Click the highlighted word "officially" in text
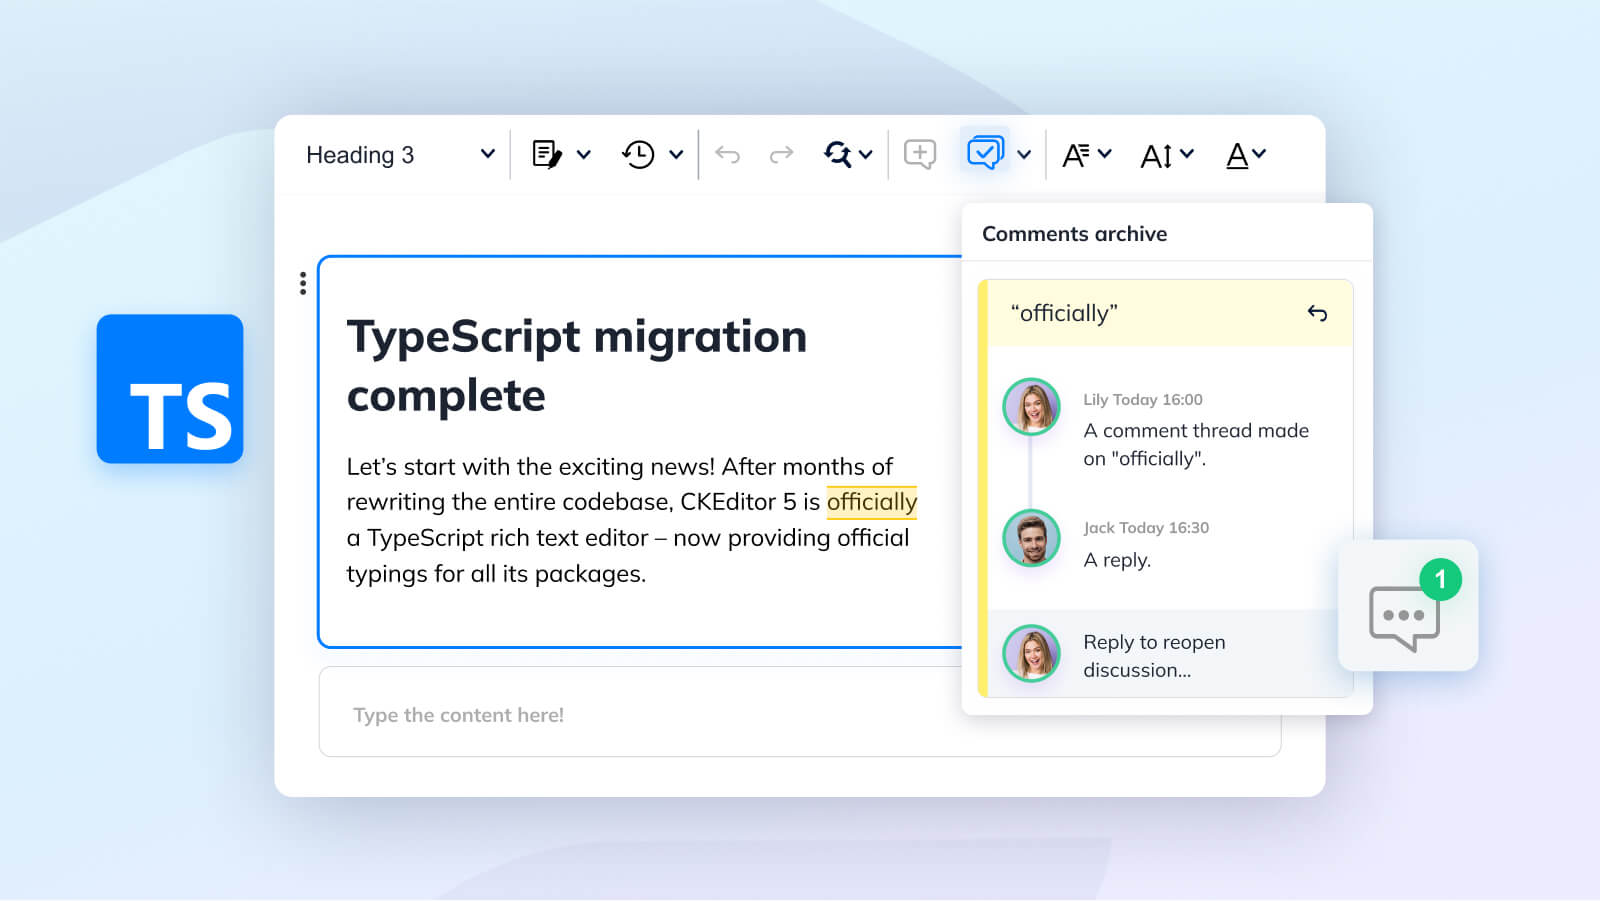This screenshot has height=901, width=1600. (x=871, y=502)
